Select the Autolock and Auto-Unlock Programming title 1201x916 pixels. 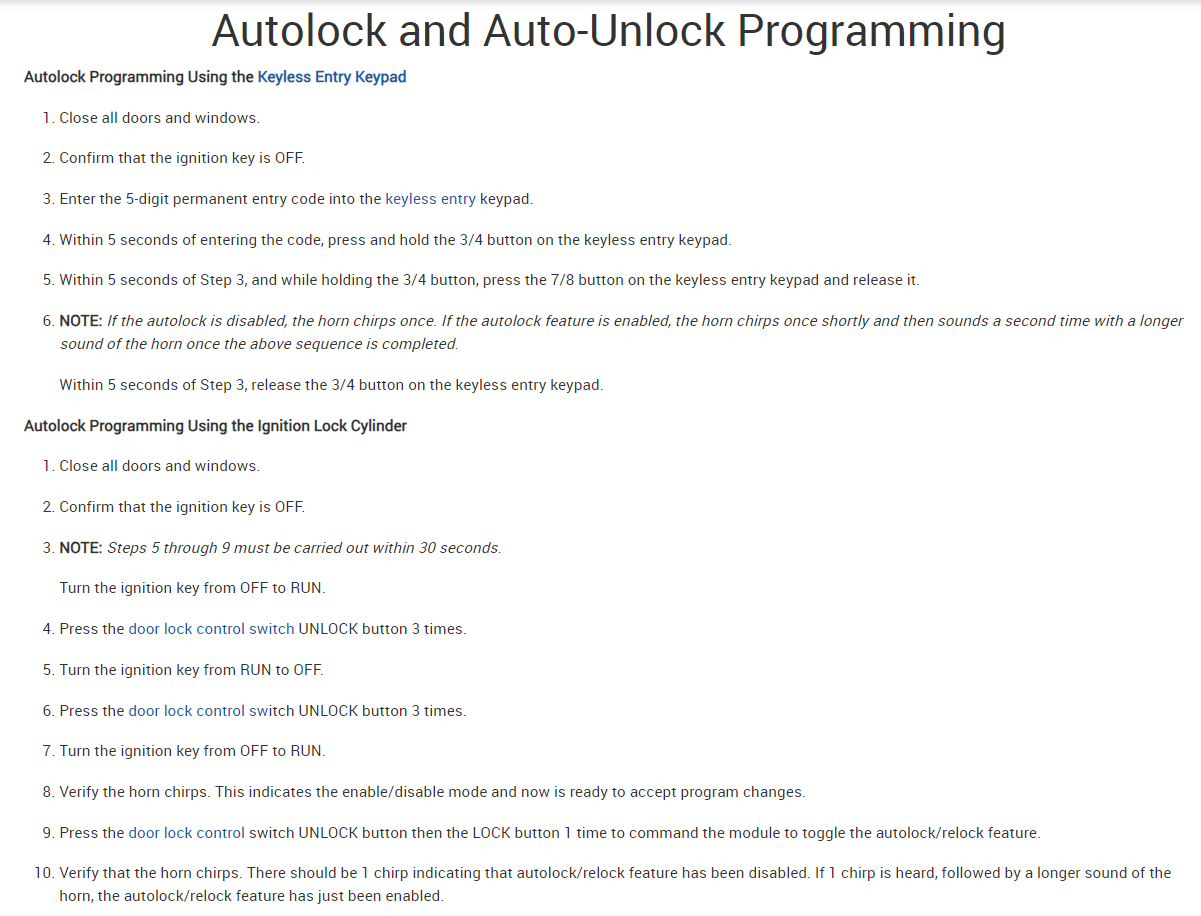(608, 31)
